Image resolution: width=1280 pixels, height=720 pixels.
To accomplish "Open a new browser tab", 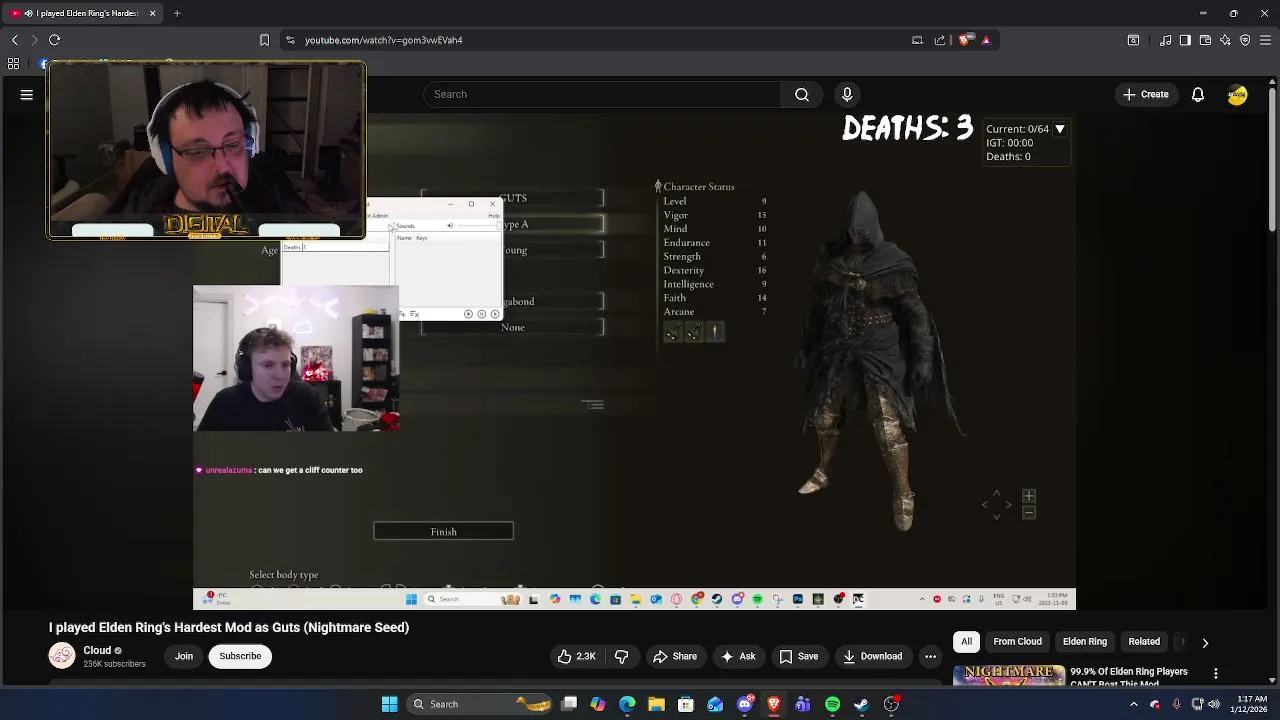I will pos(177,13).
